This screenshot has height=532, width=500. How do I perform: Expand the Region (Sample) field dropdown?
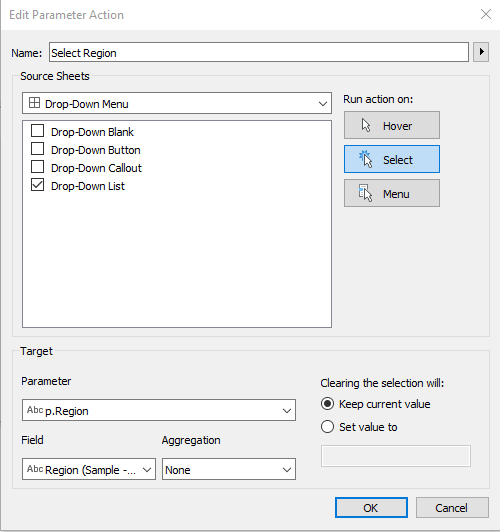point(89,469)
